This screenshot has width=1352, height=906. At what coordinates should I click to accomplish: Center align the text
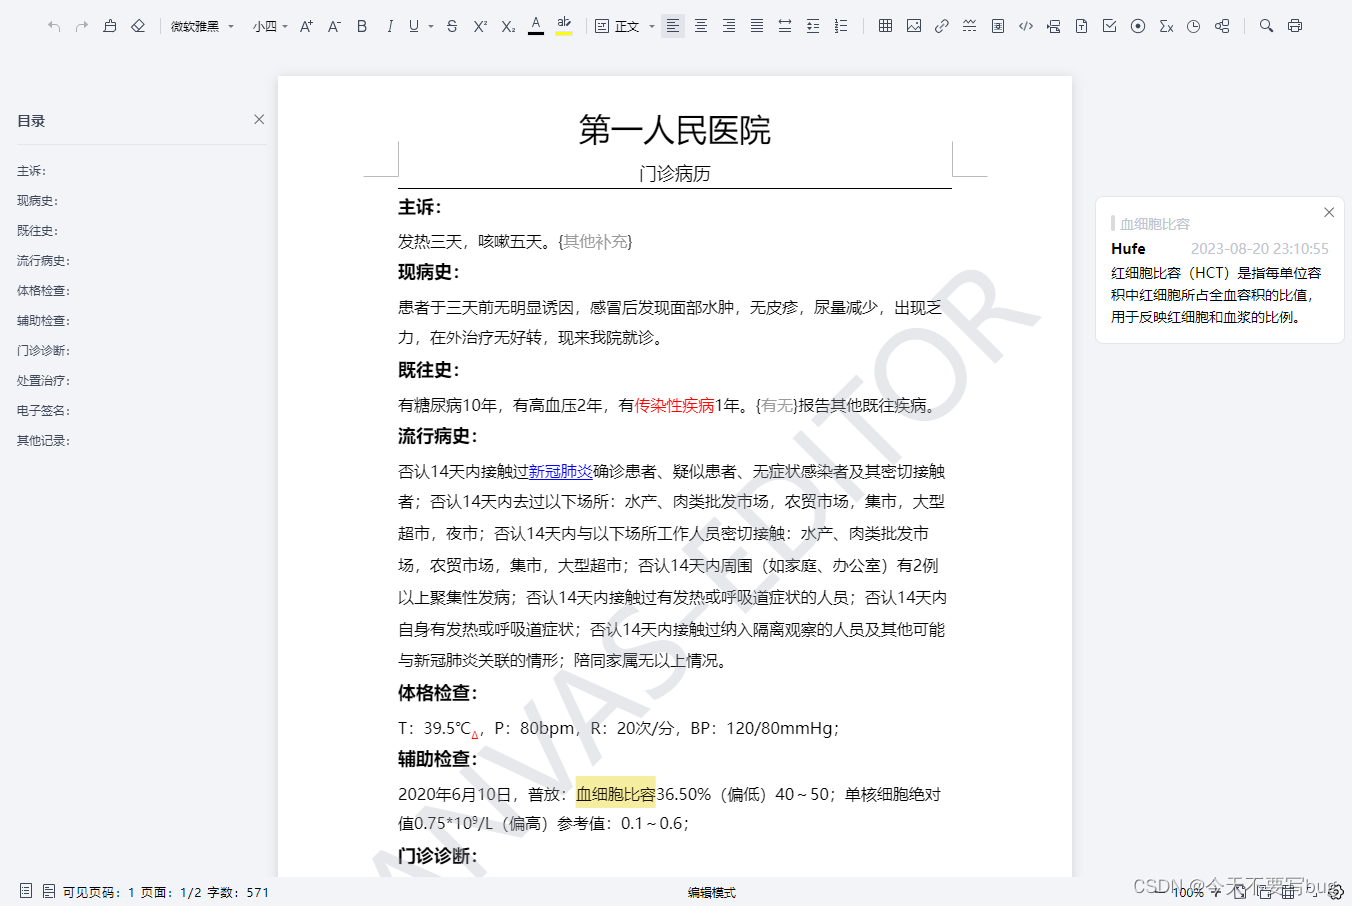pos(701,26)
